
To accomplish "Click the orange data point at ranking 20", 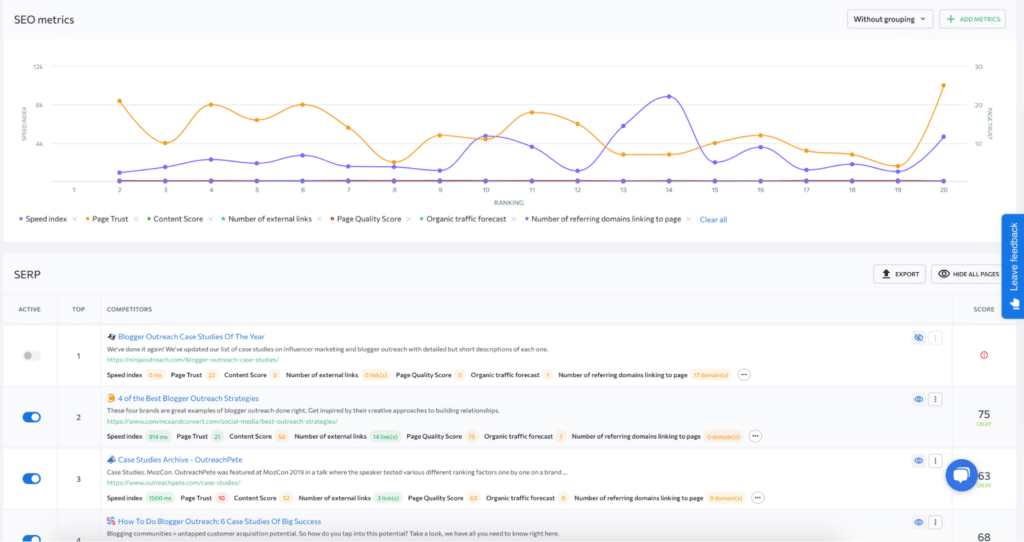I will coord(943,86).
